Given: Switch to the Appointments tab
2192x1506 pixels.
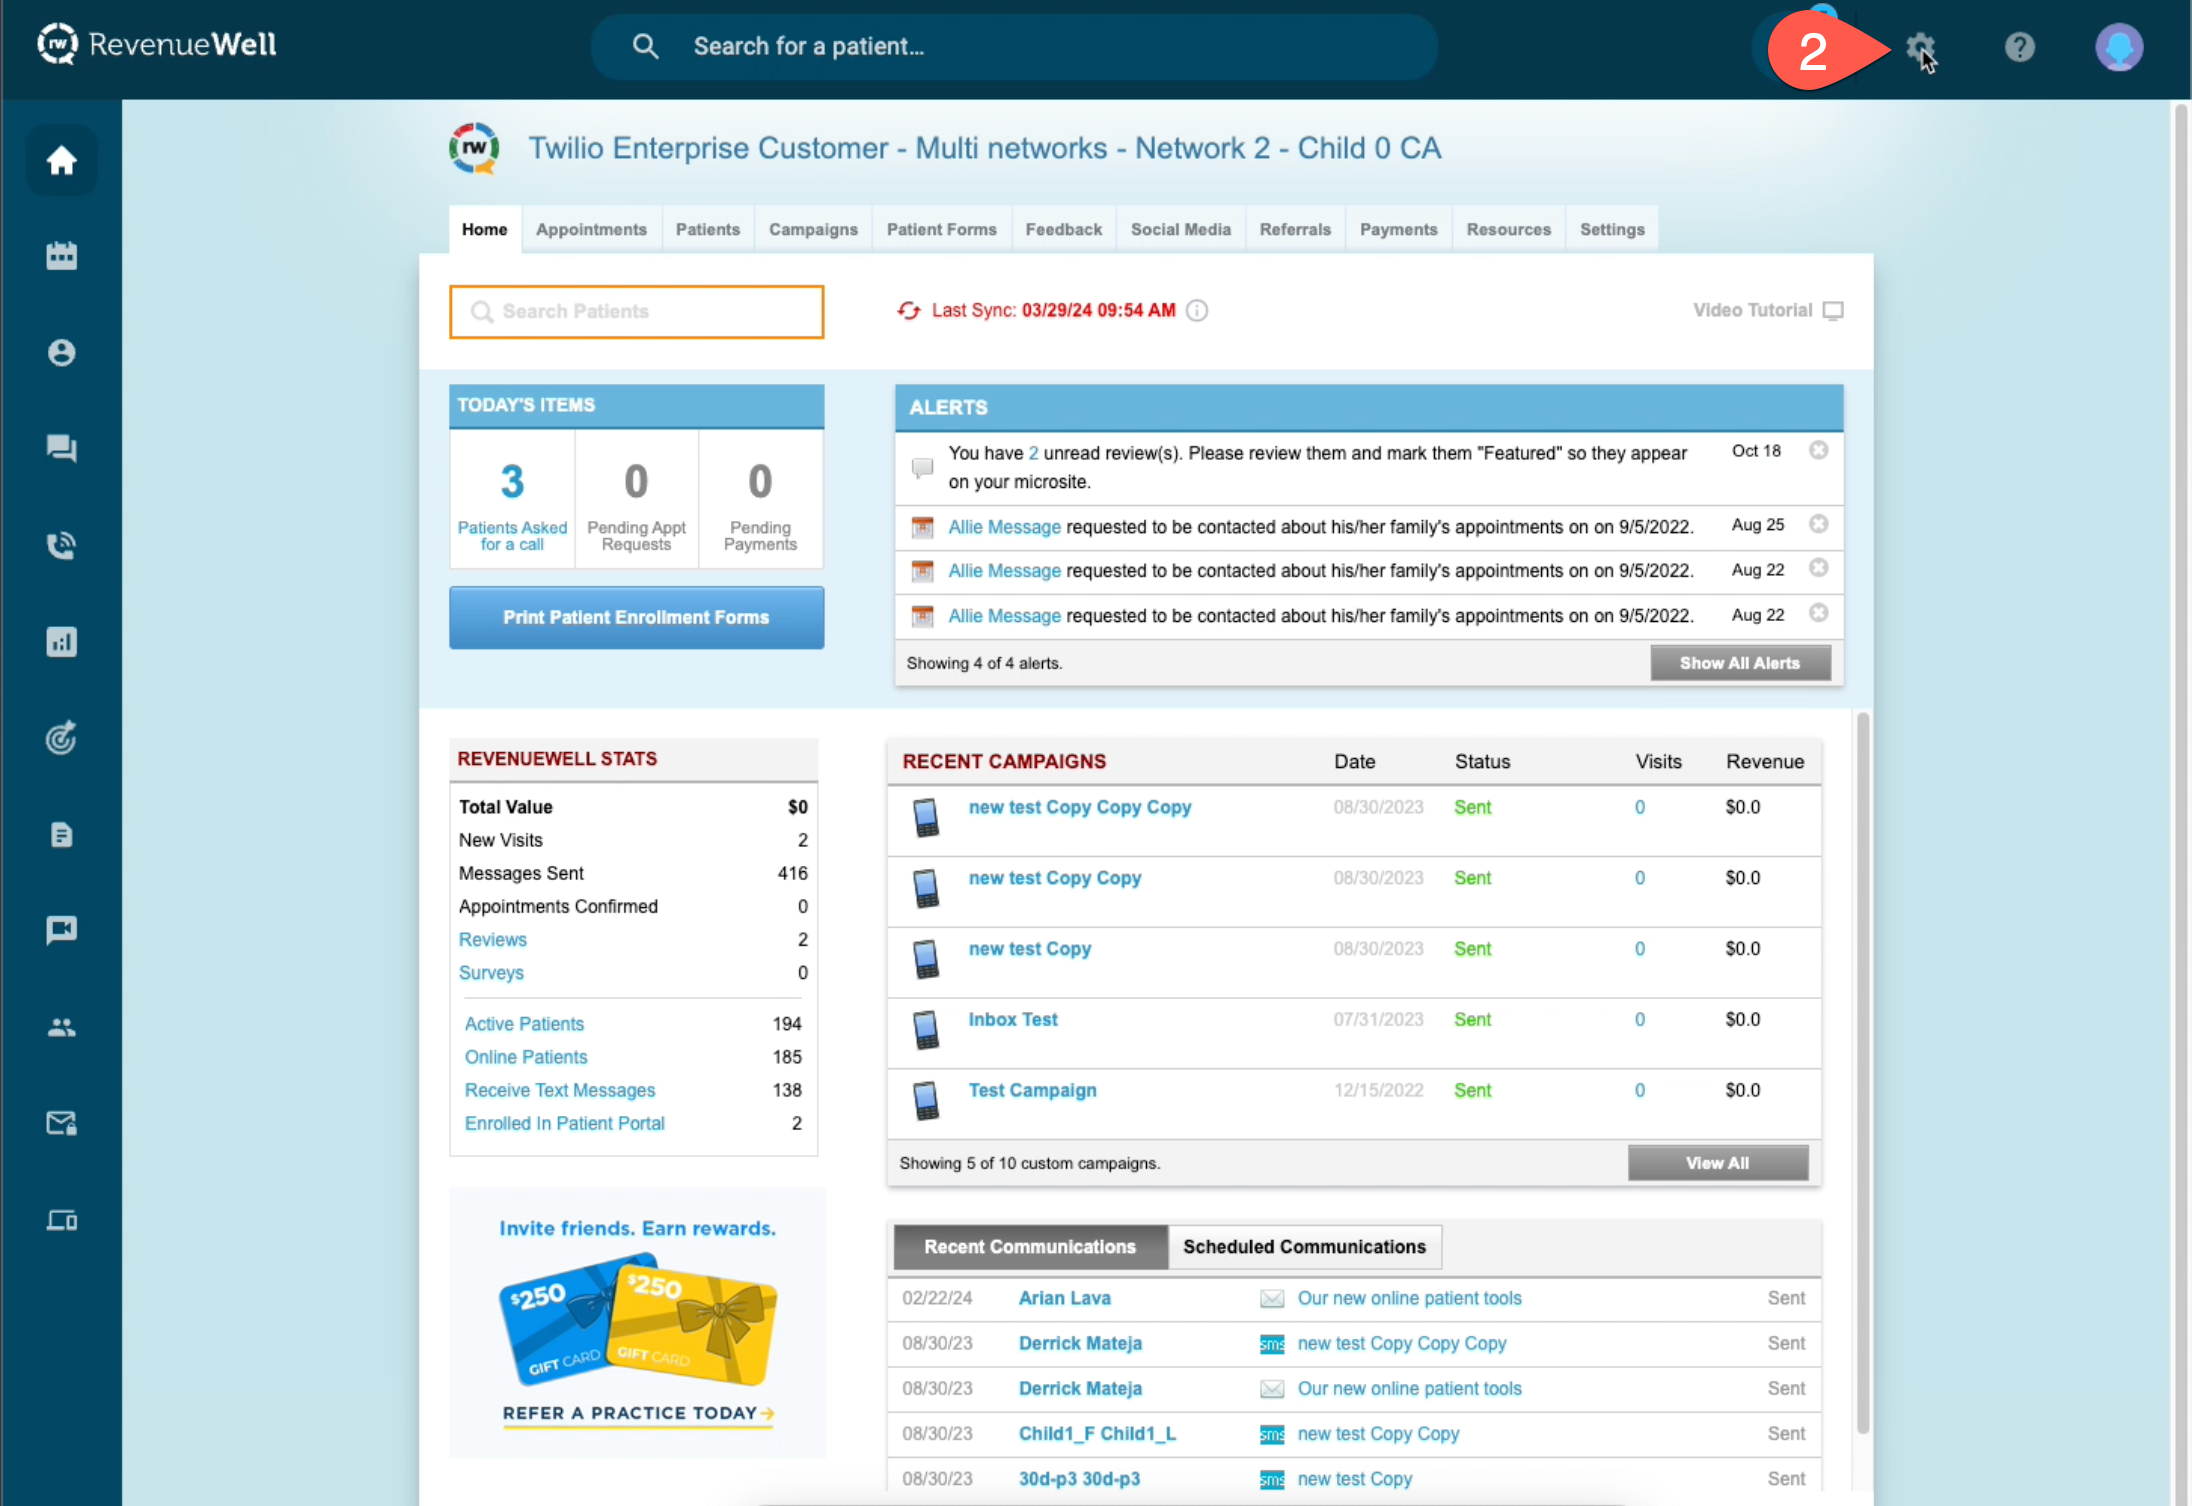Looking at the screenshot, I should click(591, 229).
